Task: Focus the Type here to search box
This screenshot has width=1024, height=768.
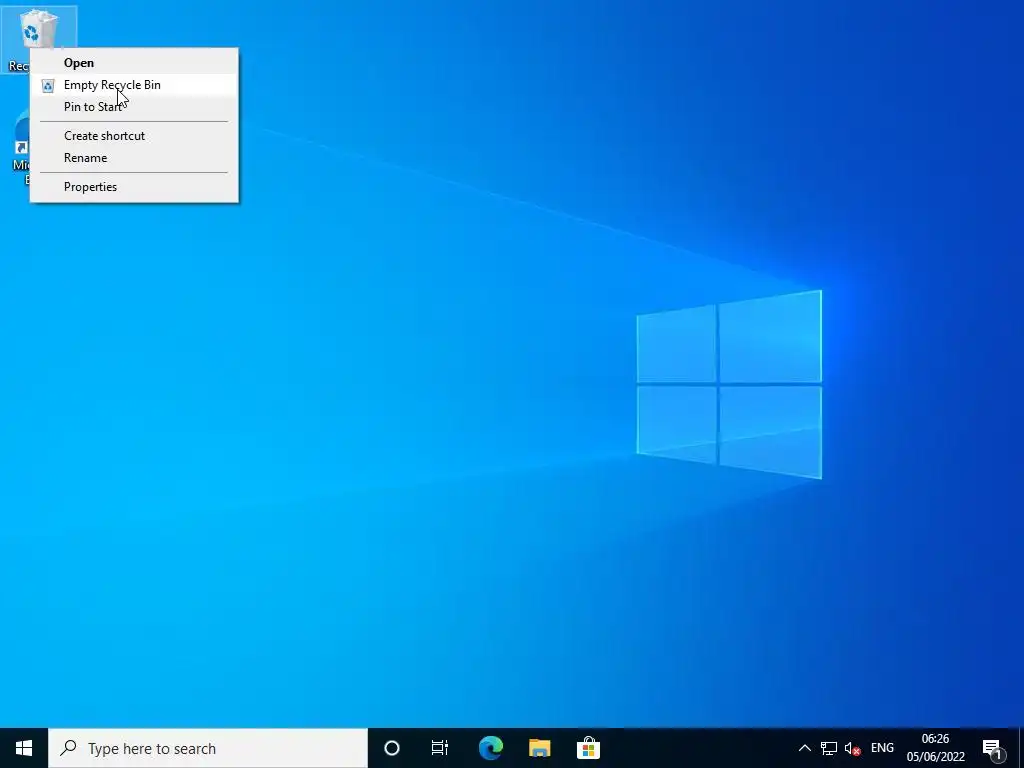Action: 208,748
